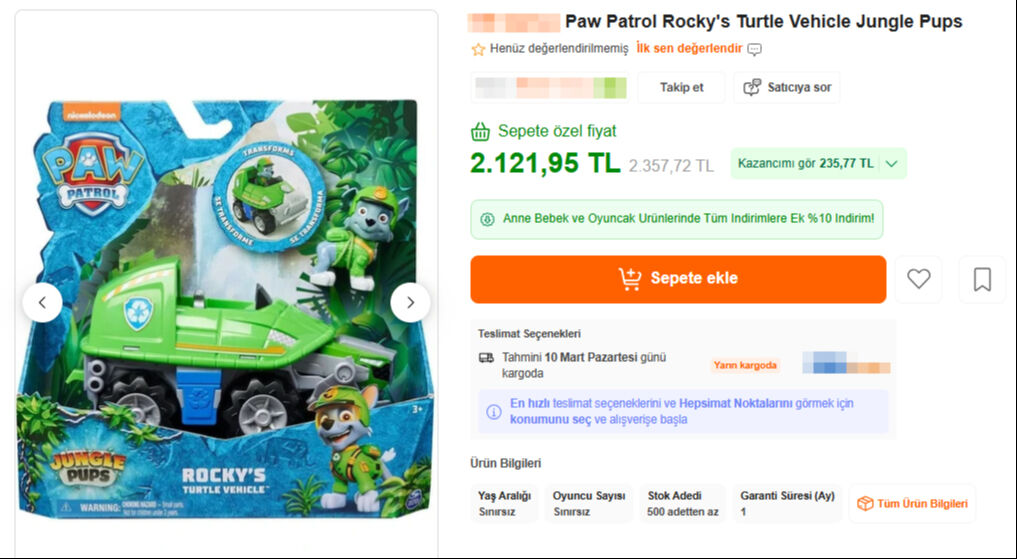The height and width of the screenshot is (559, 1017).
Task: Click the Yarın kargoda badge
Action: click(x=745, y=365)
